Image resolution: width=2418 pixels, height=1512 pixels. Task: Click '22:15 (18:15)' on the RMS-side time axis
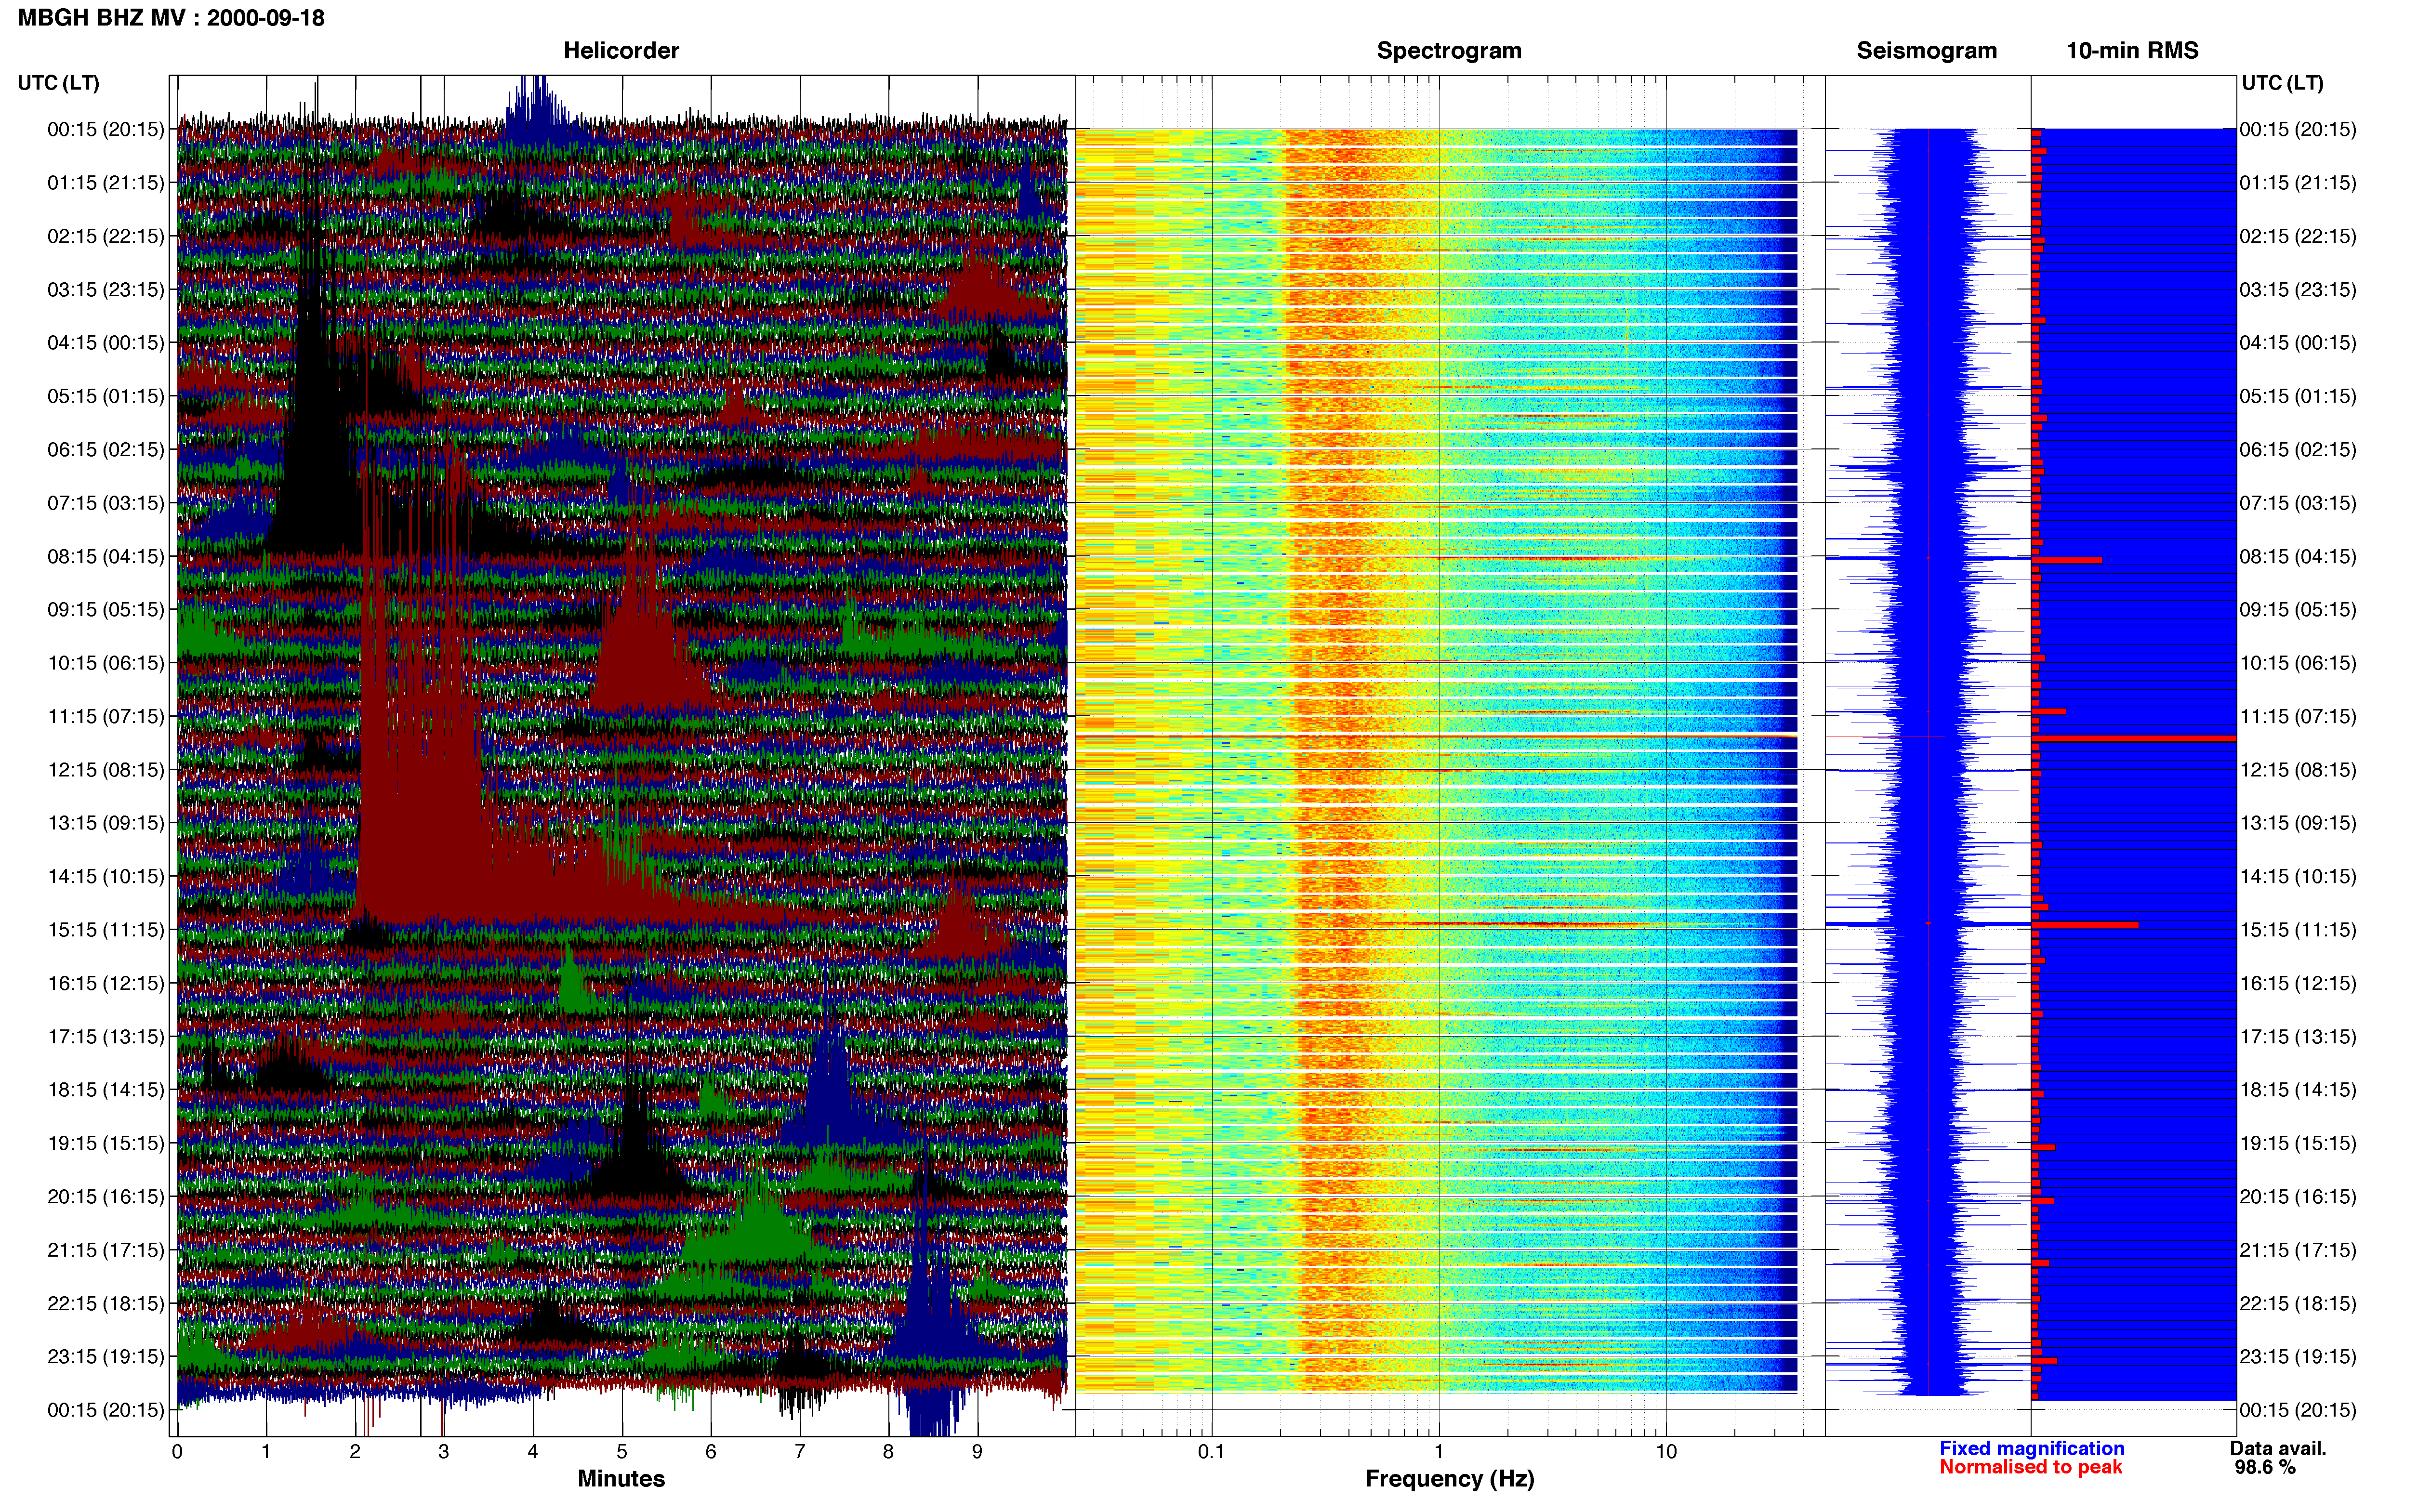pyautogui.click(x=2298, y=1303)
